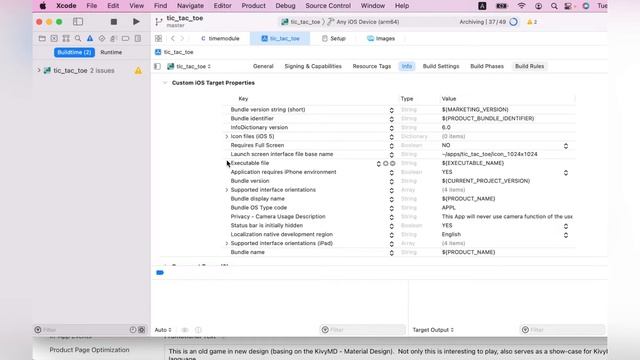Expand Supported interface orientations (iPad) row

pyautogui.click(x=227, y=244)
